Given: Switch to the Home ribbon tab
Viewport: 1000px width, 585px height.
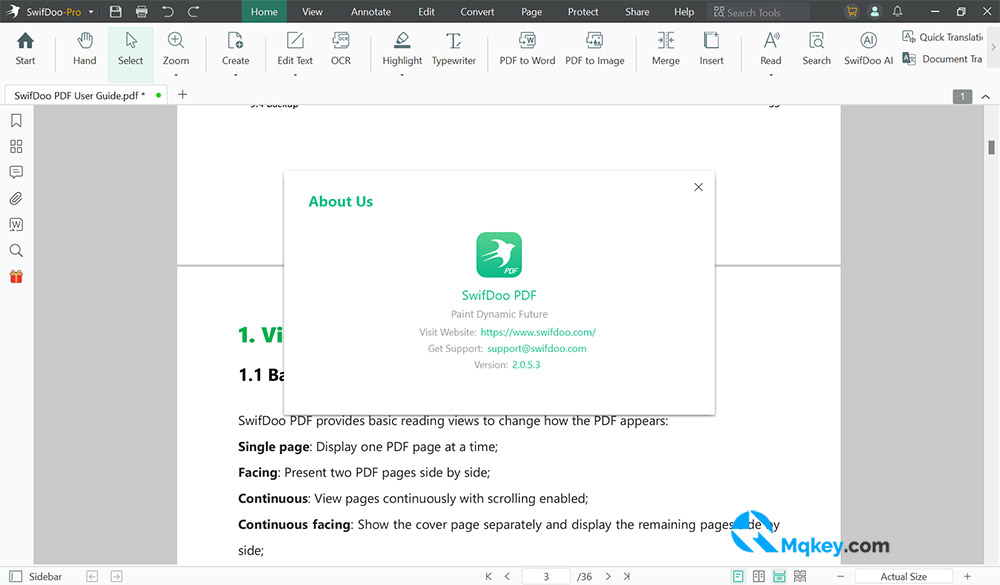Looking at the screenshot, I should (264, 11).
